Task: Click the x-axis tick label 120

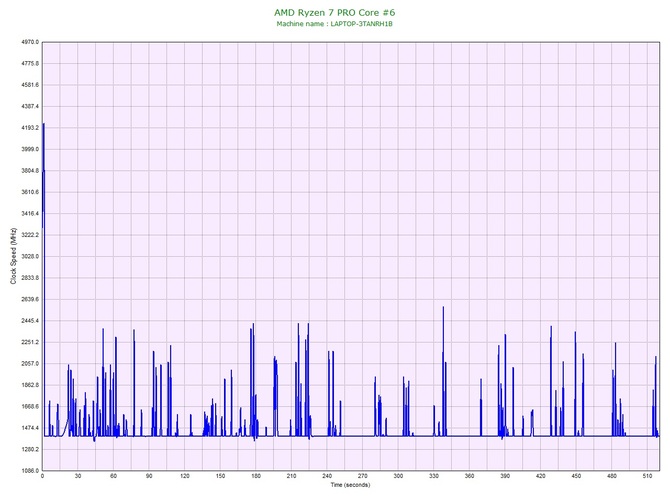Action: pyautogui.click(x=185, y=476)
